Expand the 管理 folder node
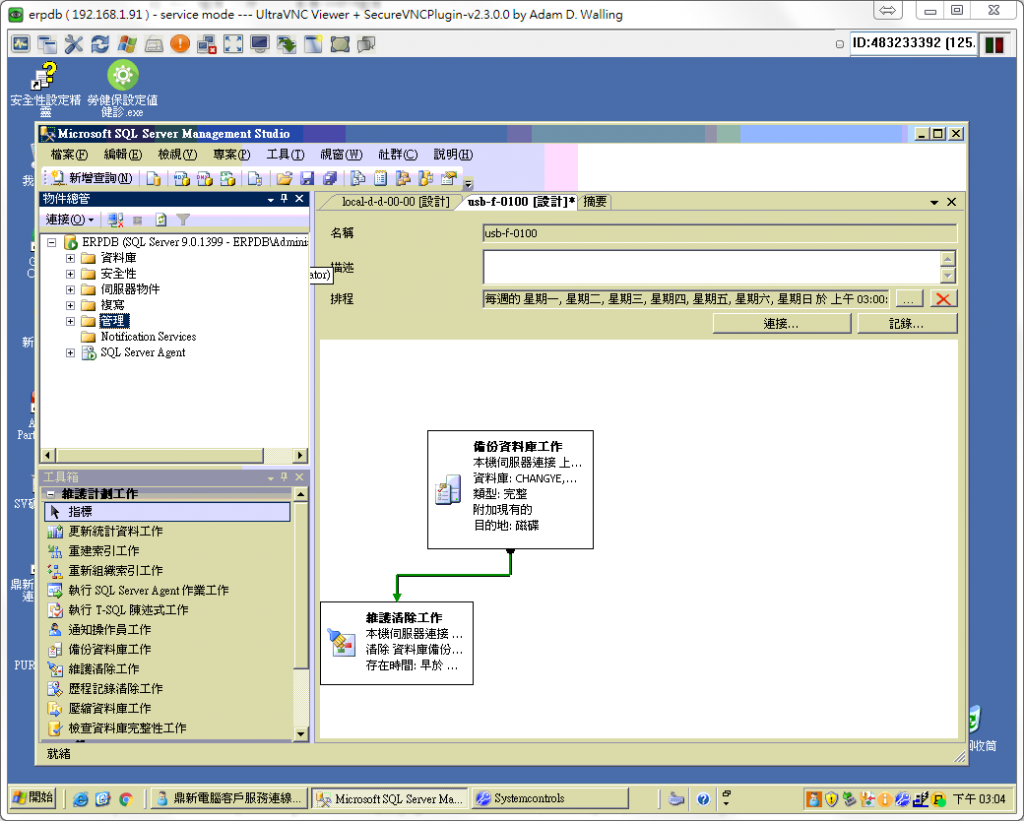 point(70,321)
